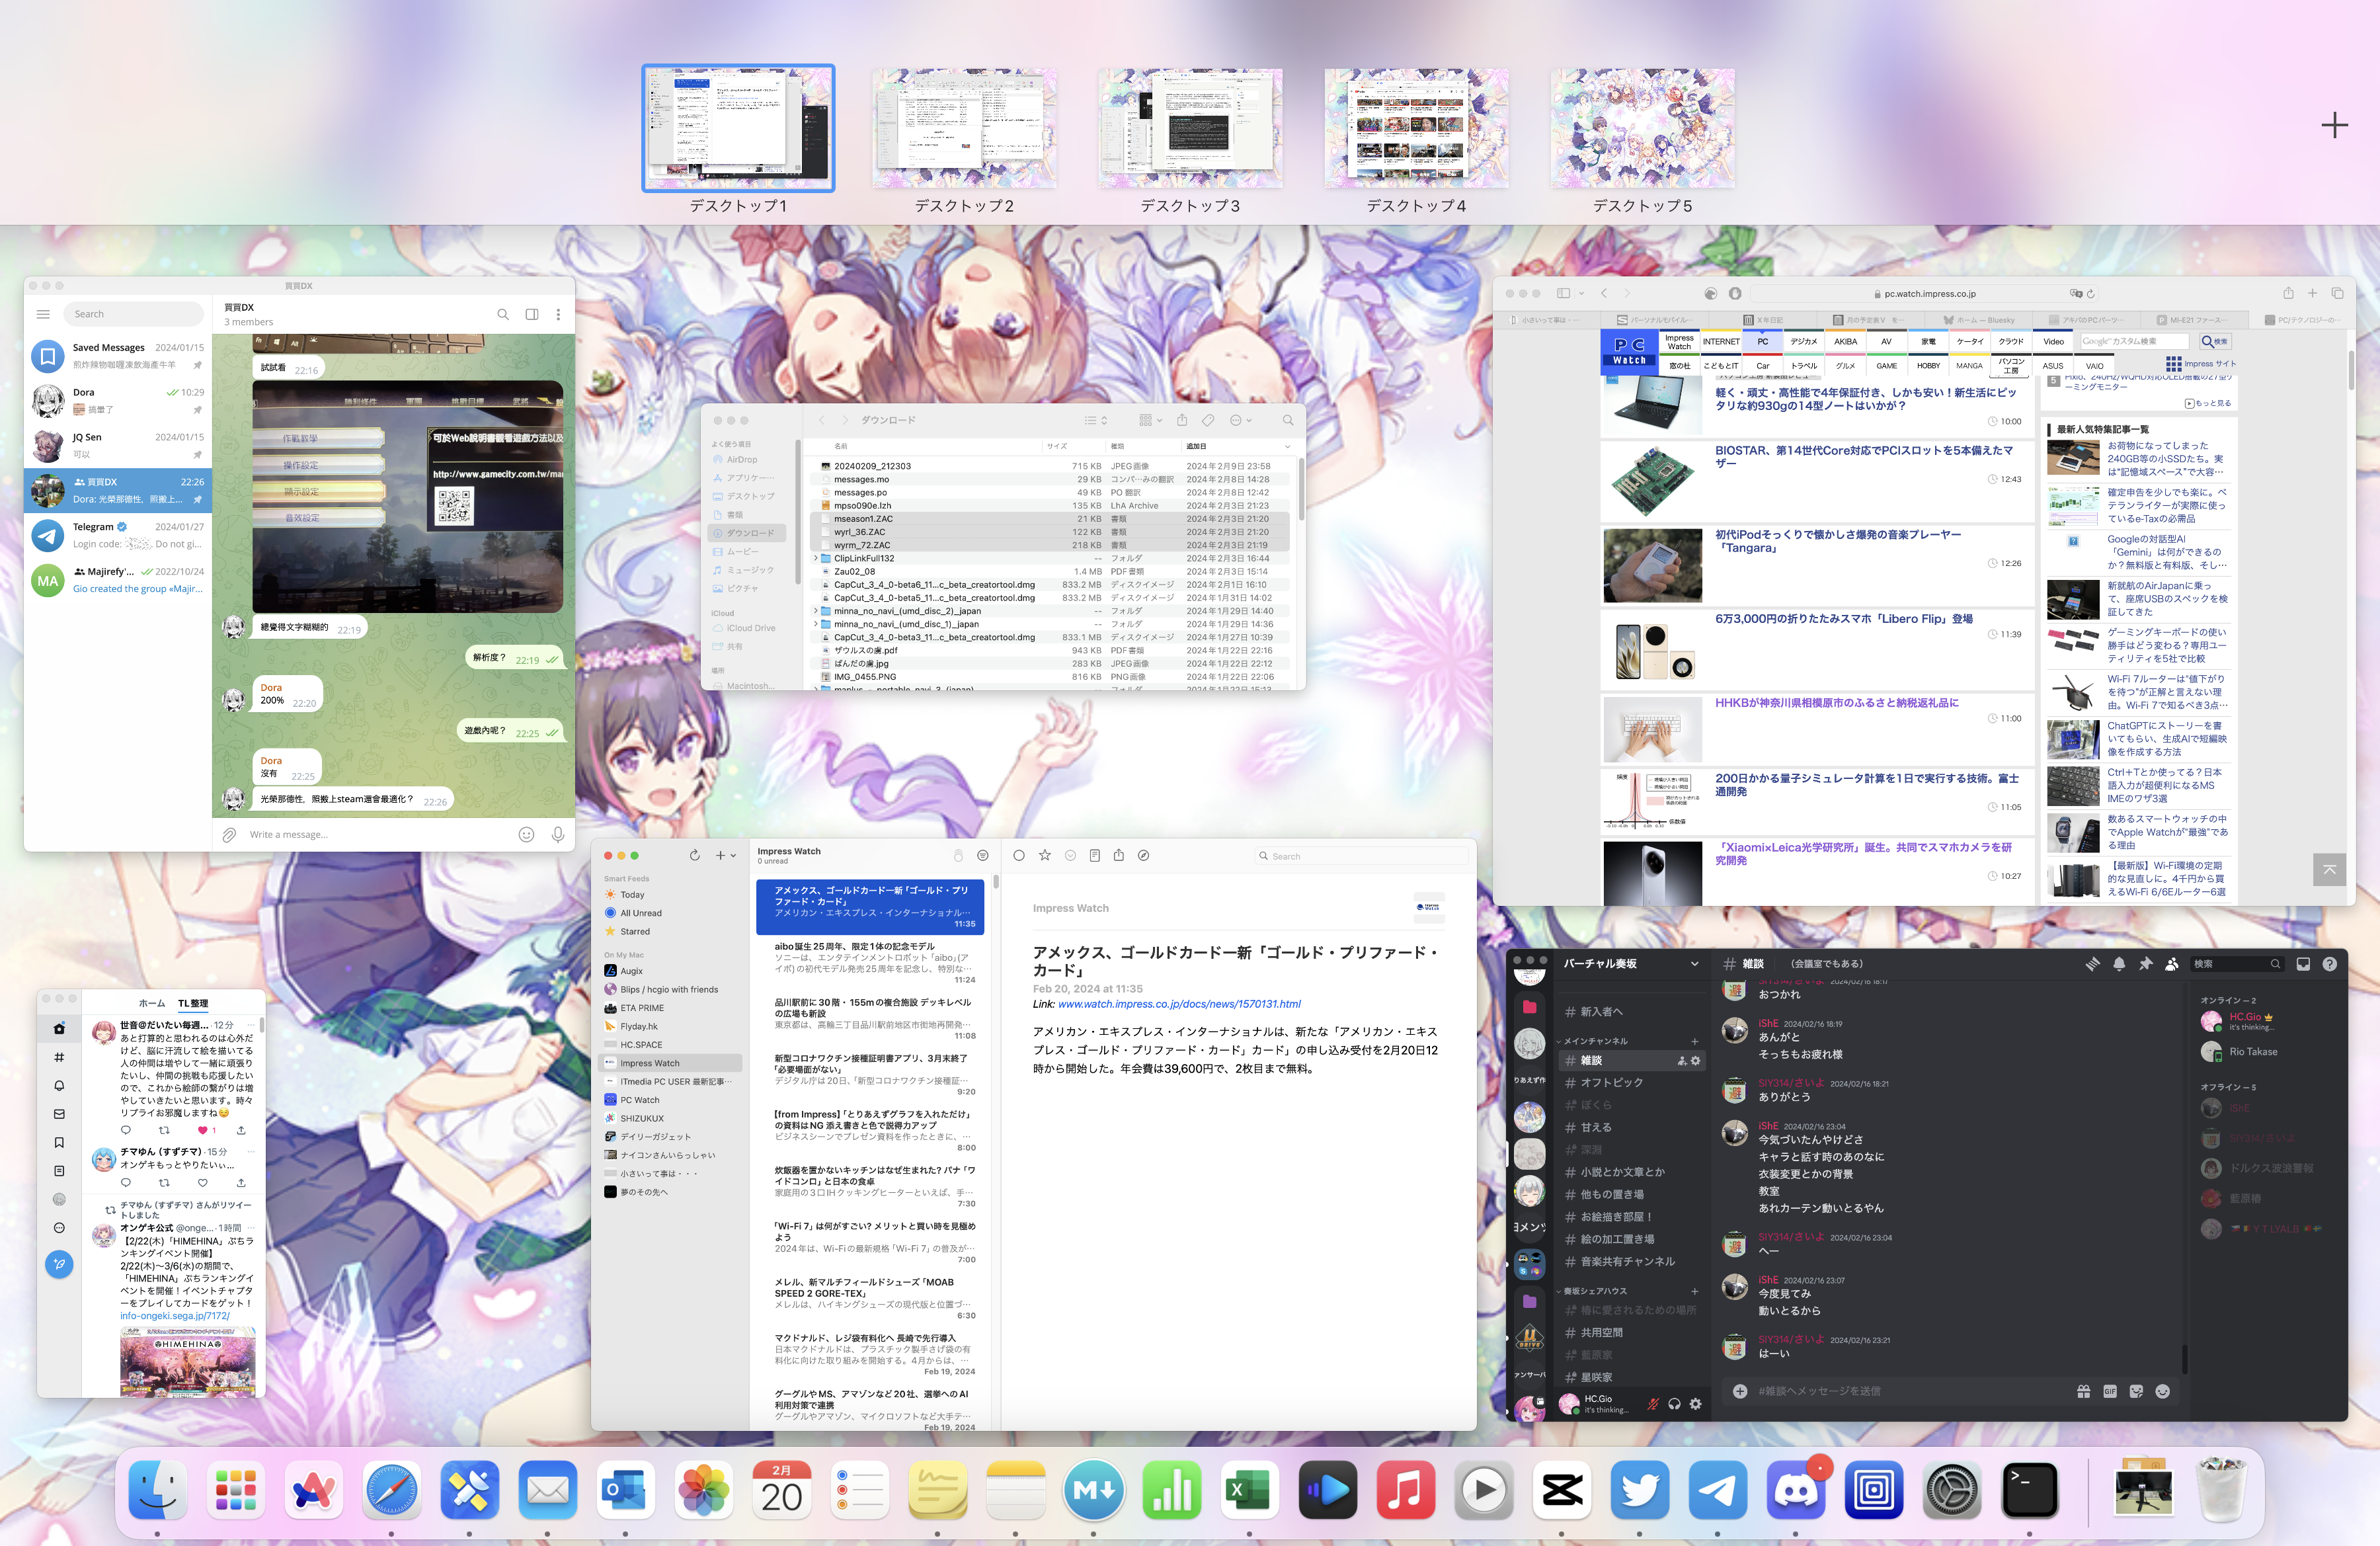2380x1546 pixels.
Task: Expand minna_no_navi_(umd_disc_2)_japan folder
Action: 815,610
